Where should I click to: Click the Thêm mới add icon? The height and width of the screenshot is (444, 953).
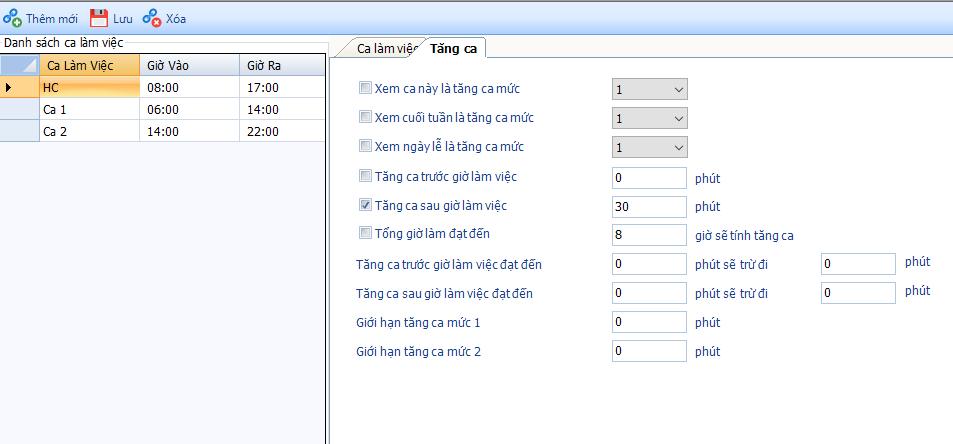[13, 18]
